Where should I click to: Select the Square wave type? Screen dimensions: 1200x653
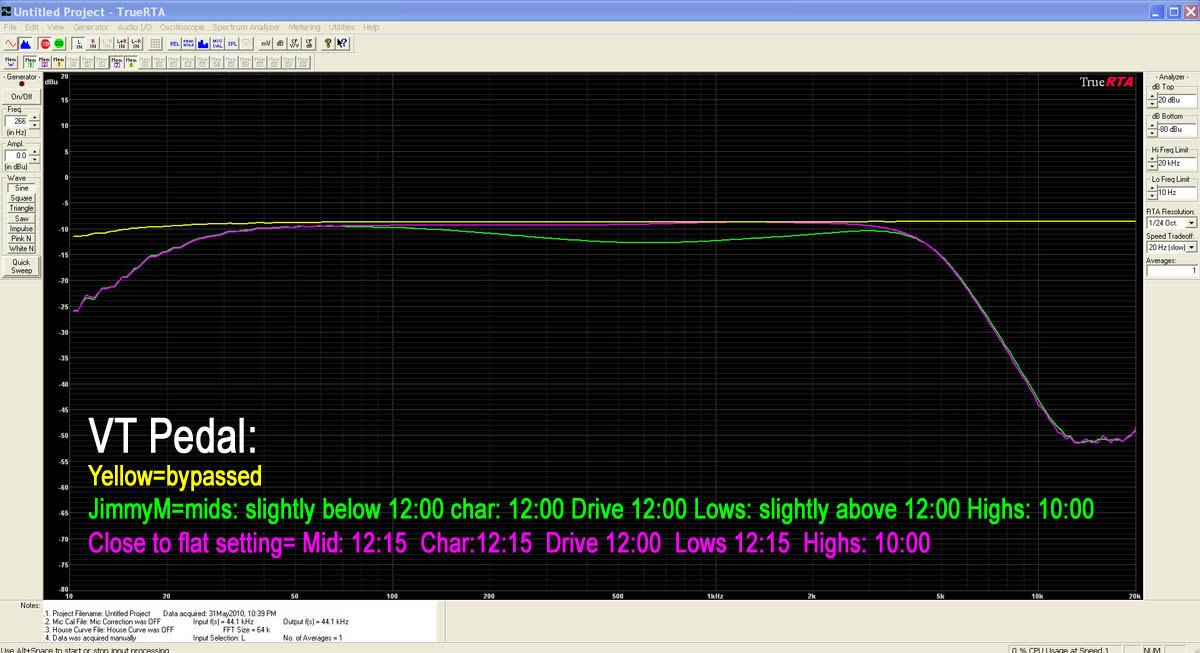pos(21,198)
